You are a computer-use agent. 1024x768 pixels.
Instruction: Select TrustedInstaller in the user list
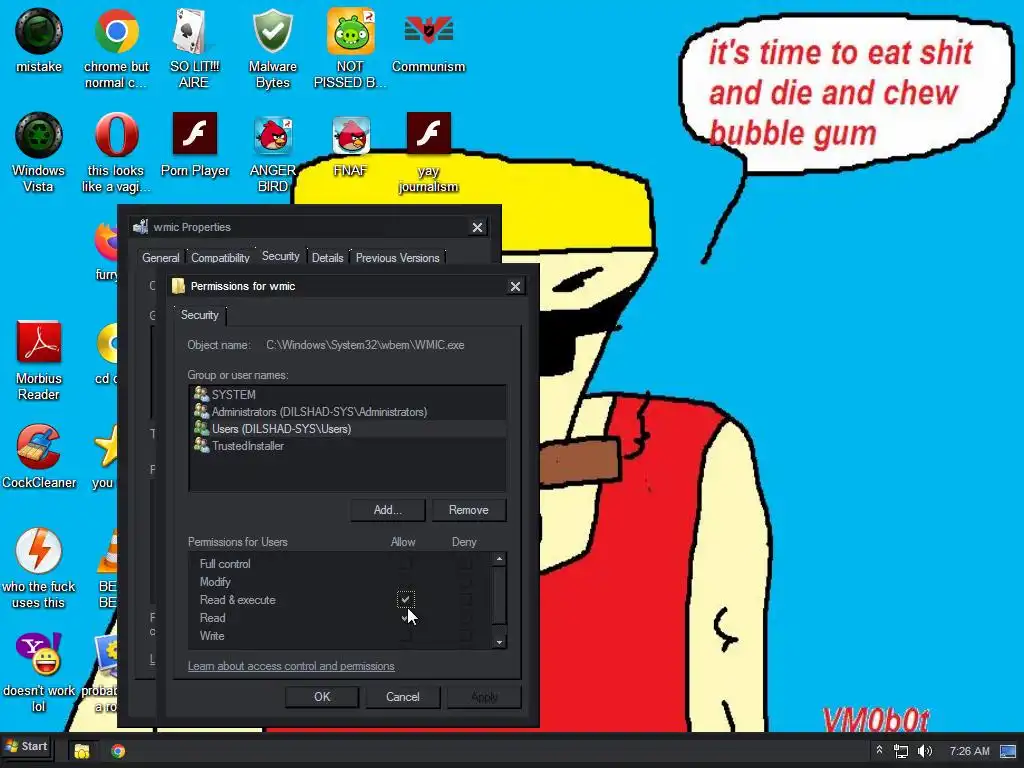tap(347, 445)
